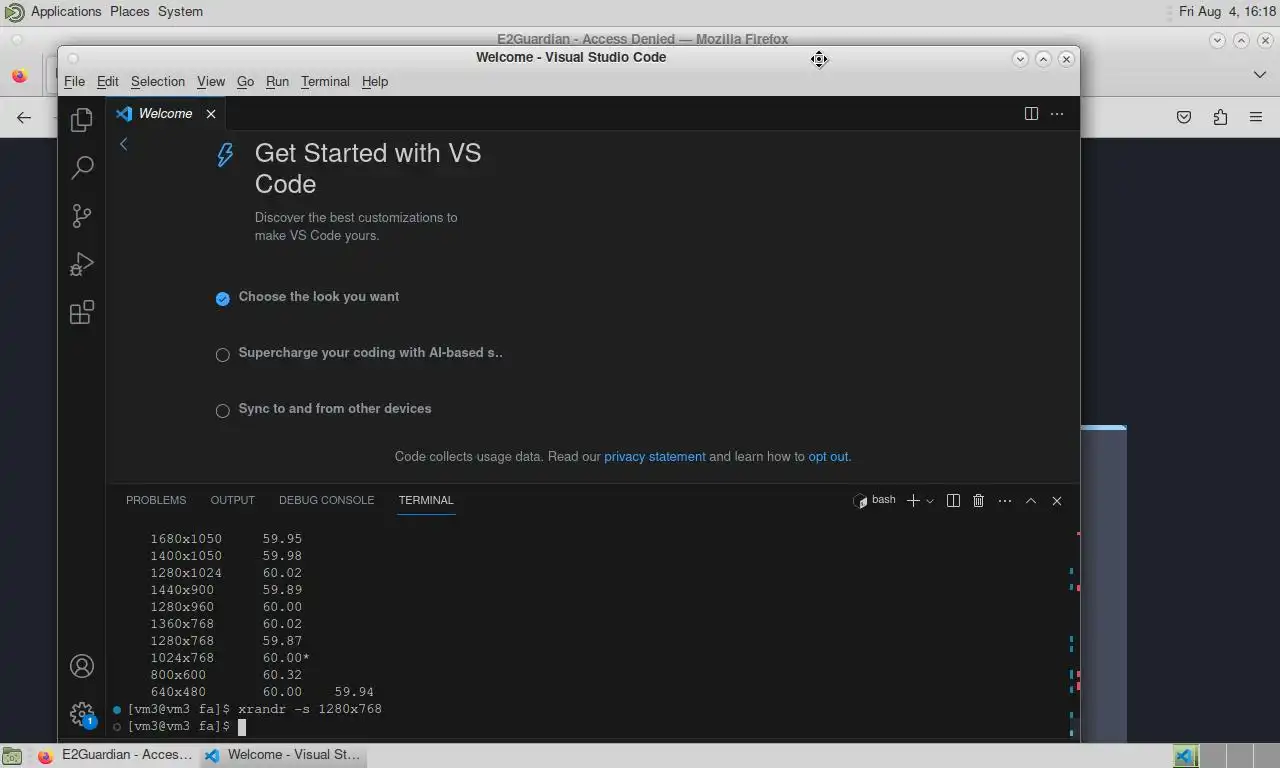Go back using the walkthrough chevron
The width and height of the screenshot is (1280, 768).
124,144
